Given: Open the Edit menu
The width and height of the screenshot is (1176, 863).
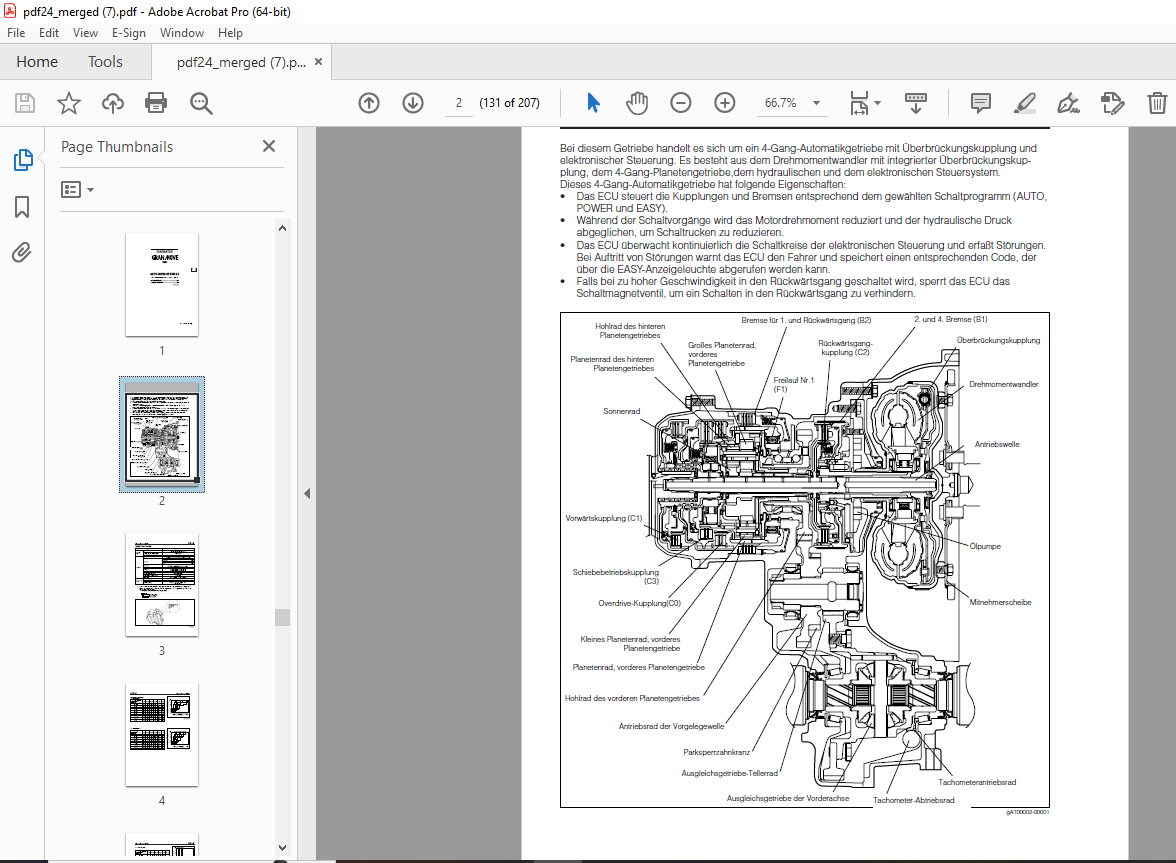Looking at the screenshot, I should 49,33.
